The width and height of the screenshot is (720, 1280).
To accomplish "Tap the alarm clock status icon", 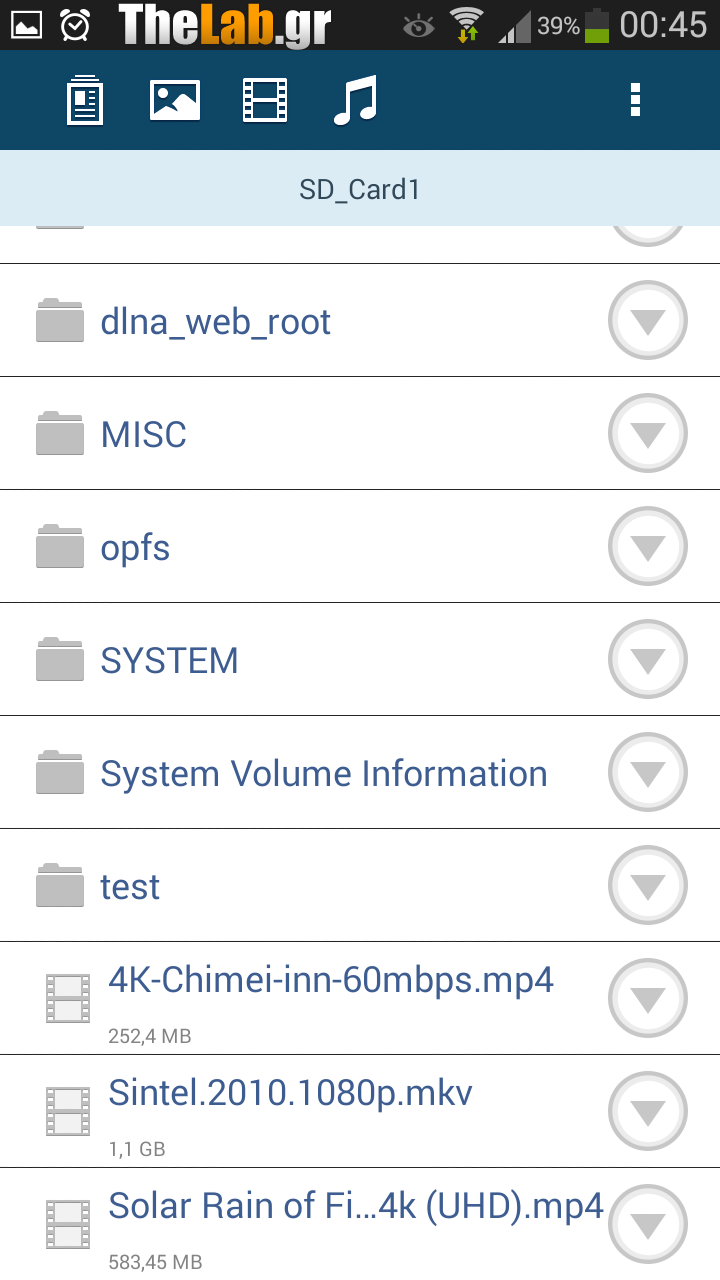I will (75, 25).
